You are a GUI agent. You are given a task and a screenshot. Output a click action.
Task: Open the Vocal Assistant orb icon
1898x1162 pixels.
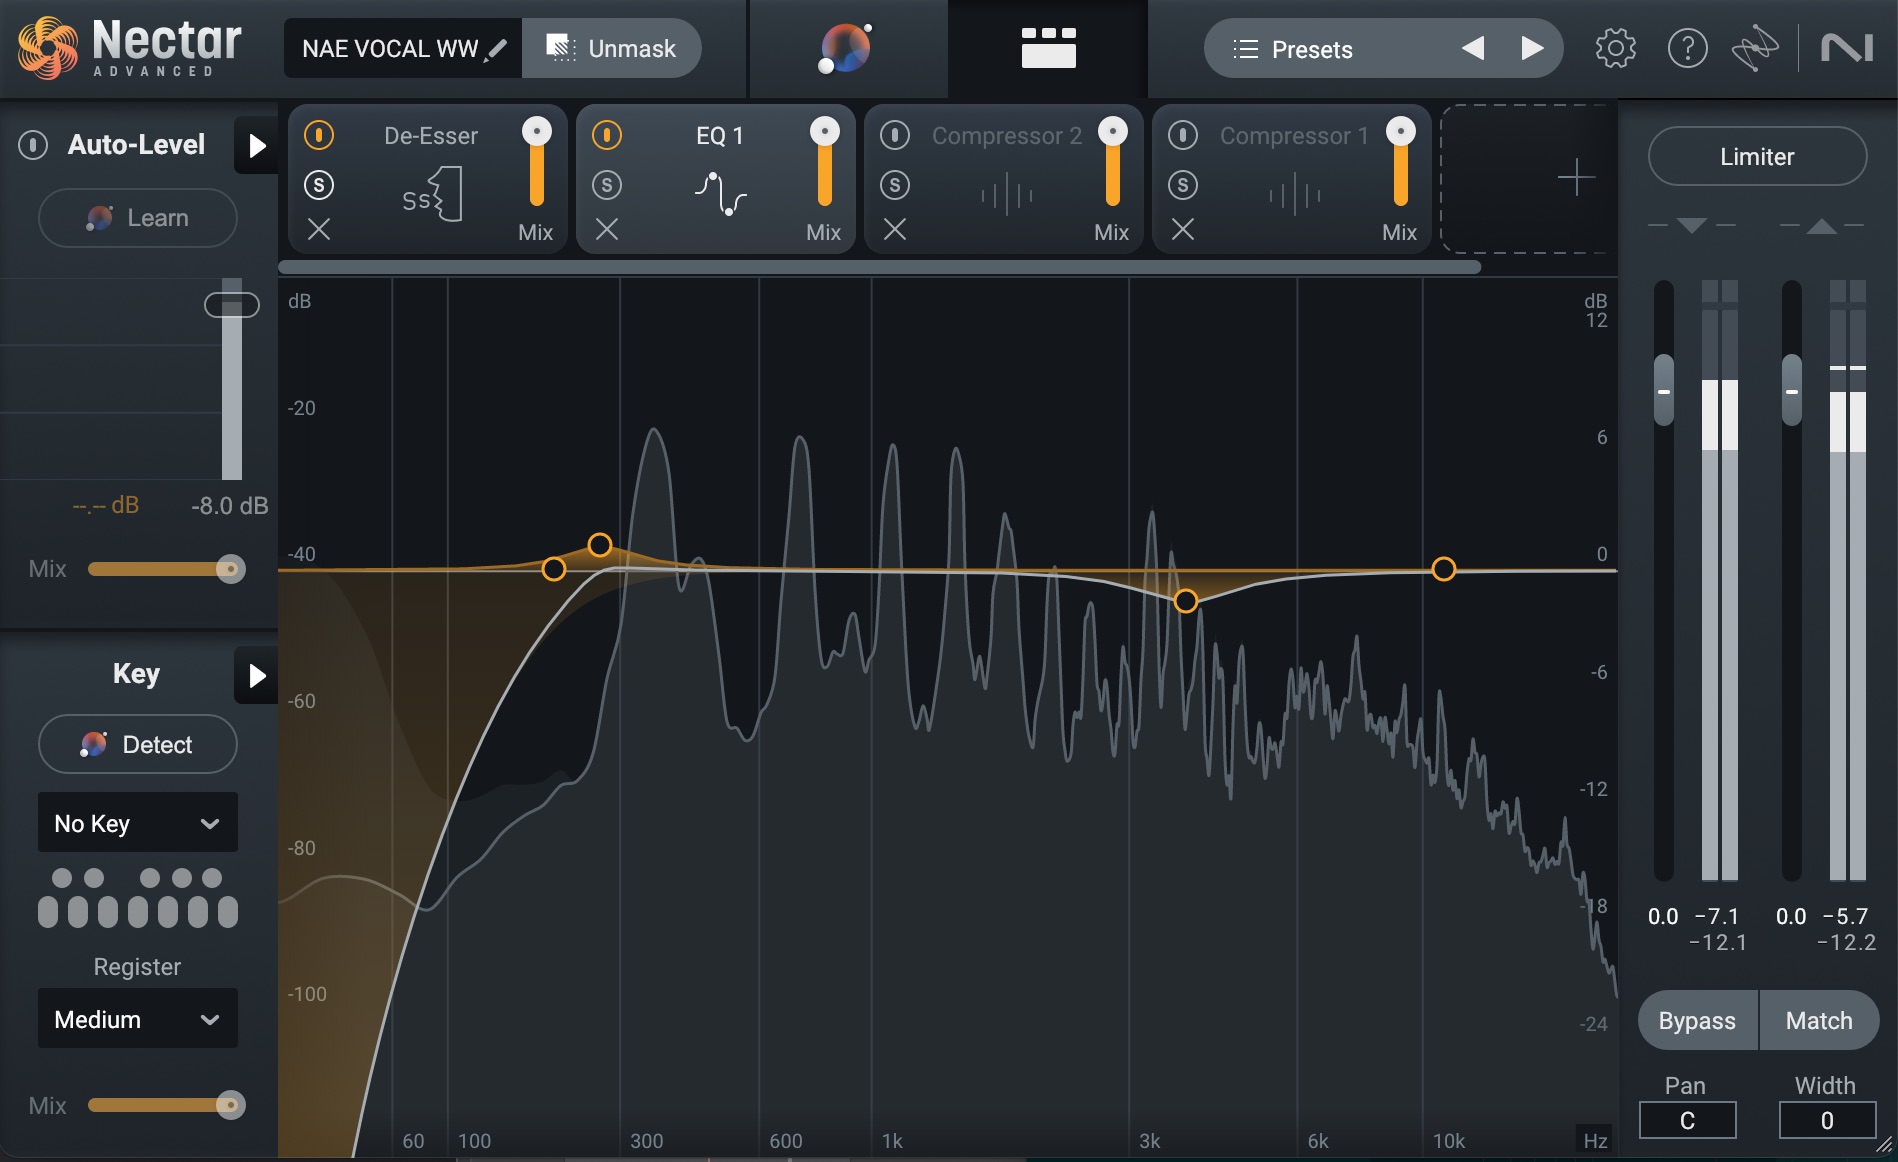click(x=846, y=48)
